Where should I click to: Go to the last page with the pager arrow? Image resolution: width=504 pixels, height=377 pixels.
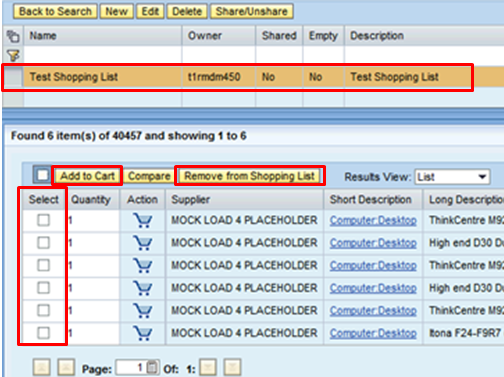(232, 367)
